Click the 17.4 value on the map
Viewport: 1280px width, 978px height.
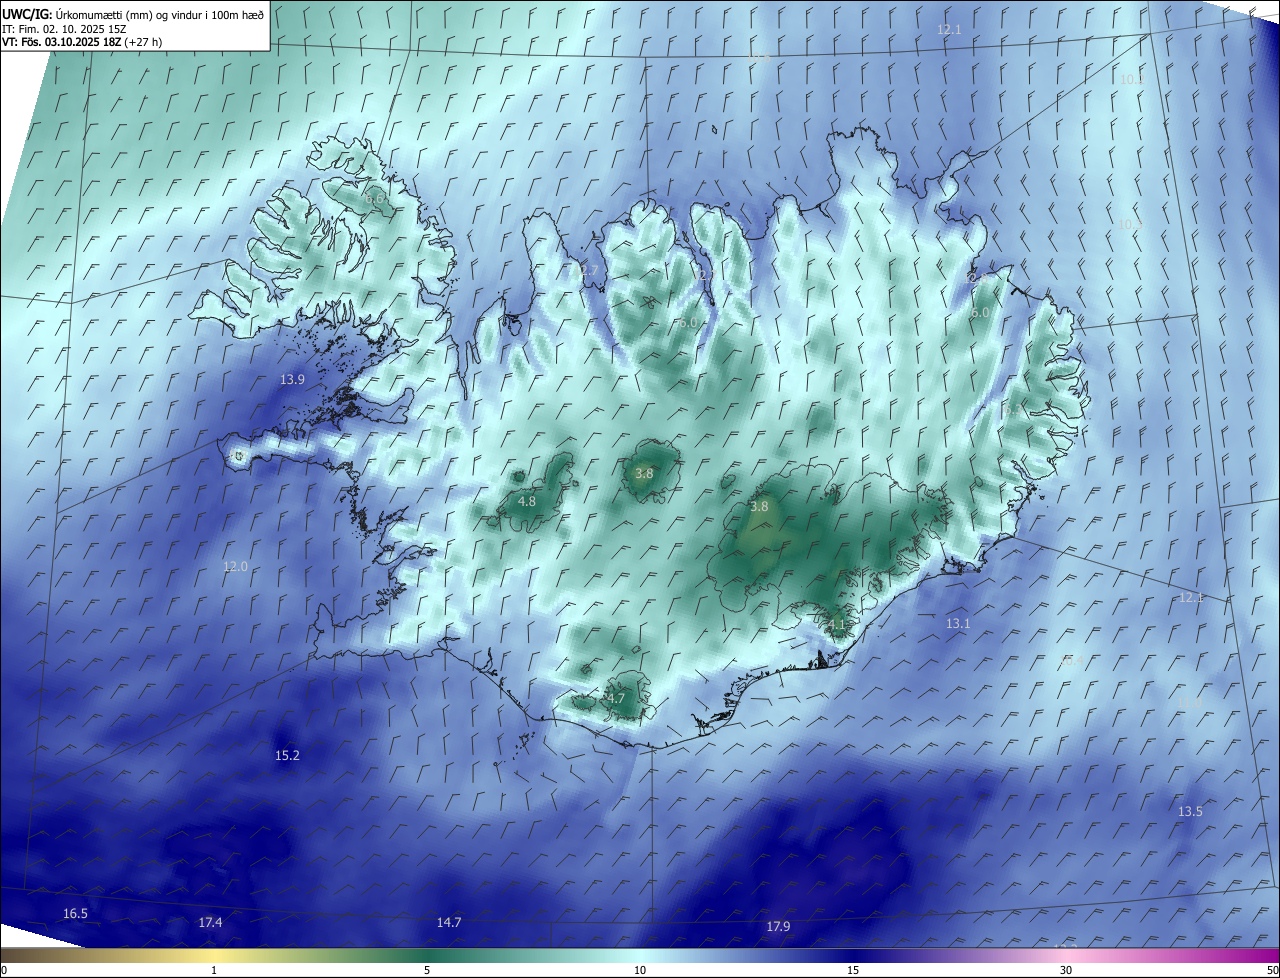coord(210,922)
